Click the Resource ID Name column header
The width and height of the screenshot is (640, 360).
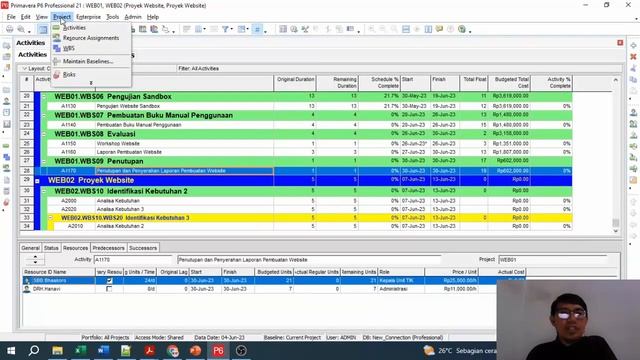[x=59, y=272]
